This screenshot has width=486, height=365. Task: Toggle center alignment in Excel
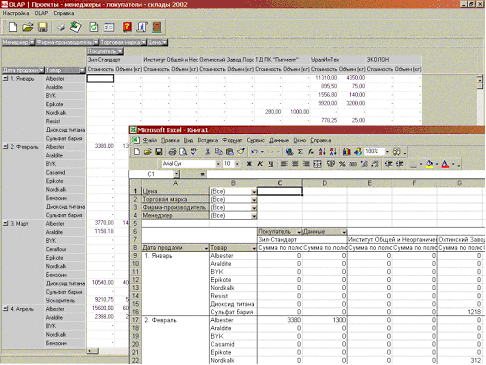point(295,164)
